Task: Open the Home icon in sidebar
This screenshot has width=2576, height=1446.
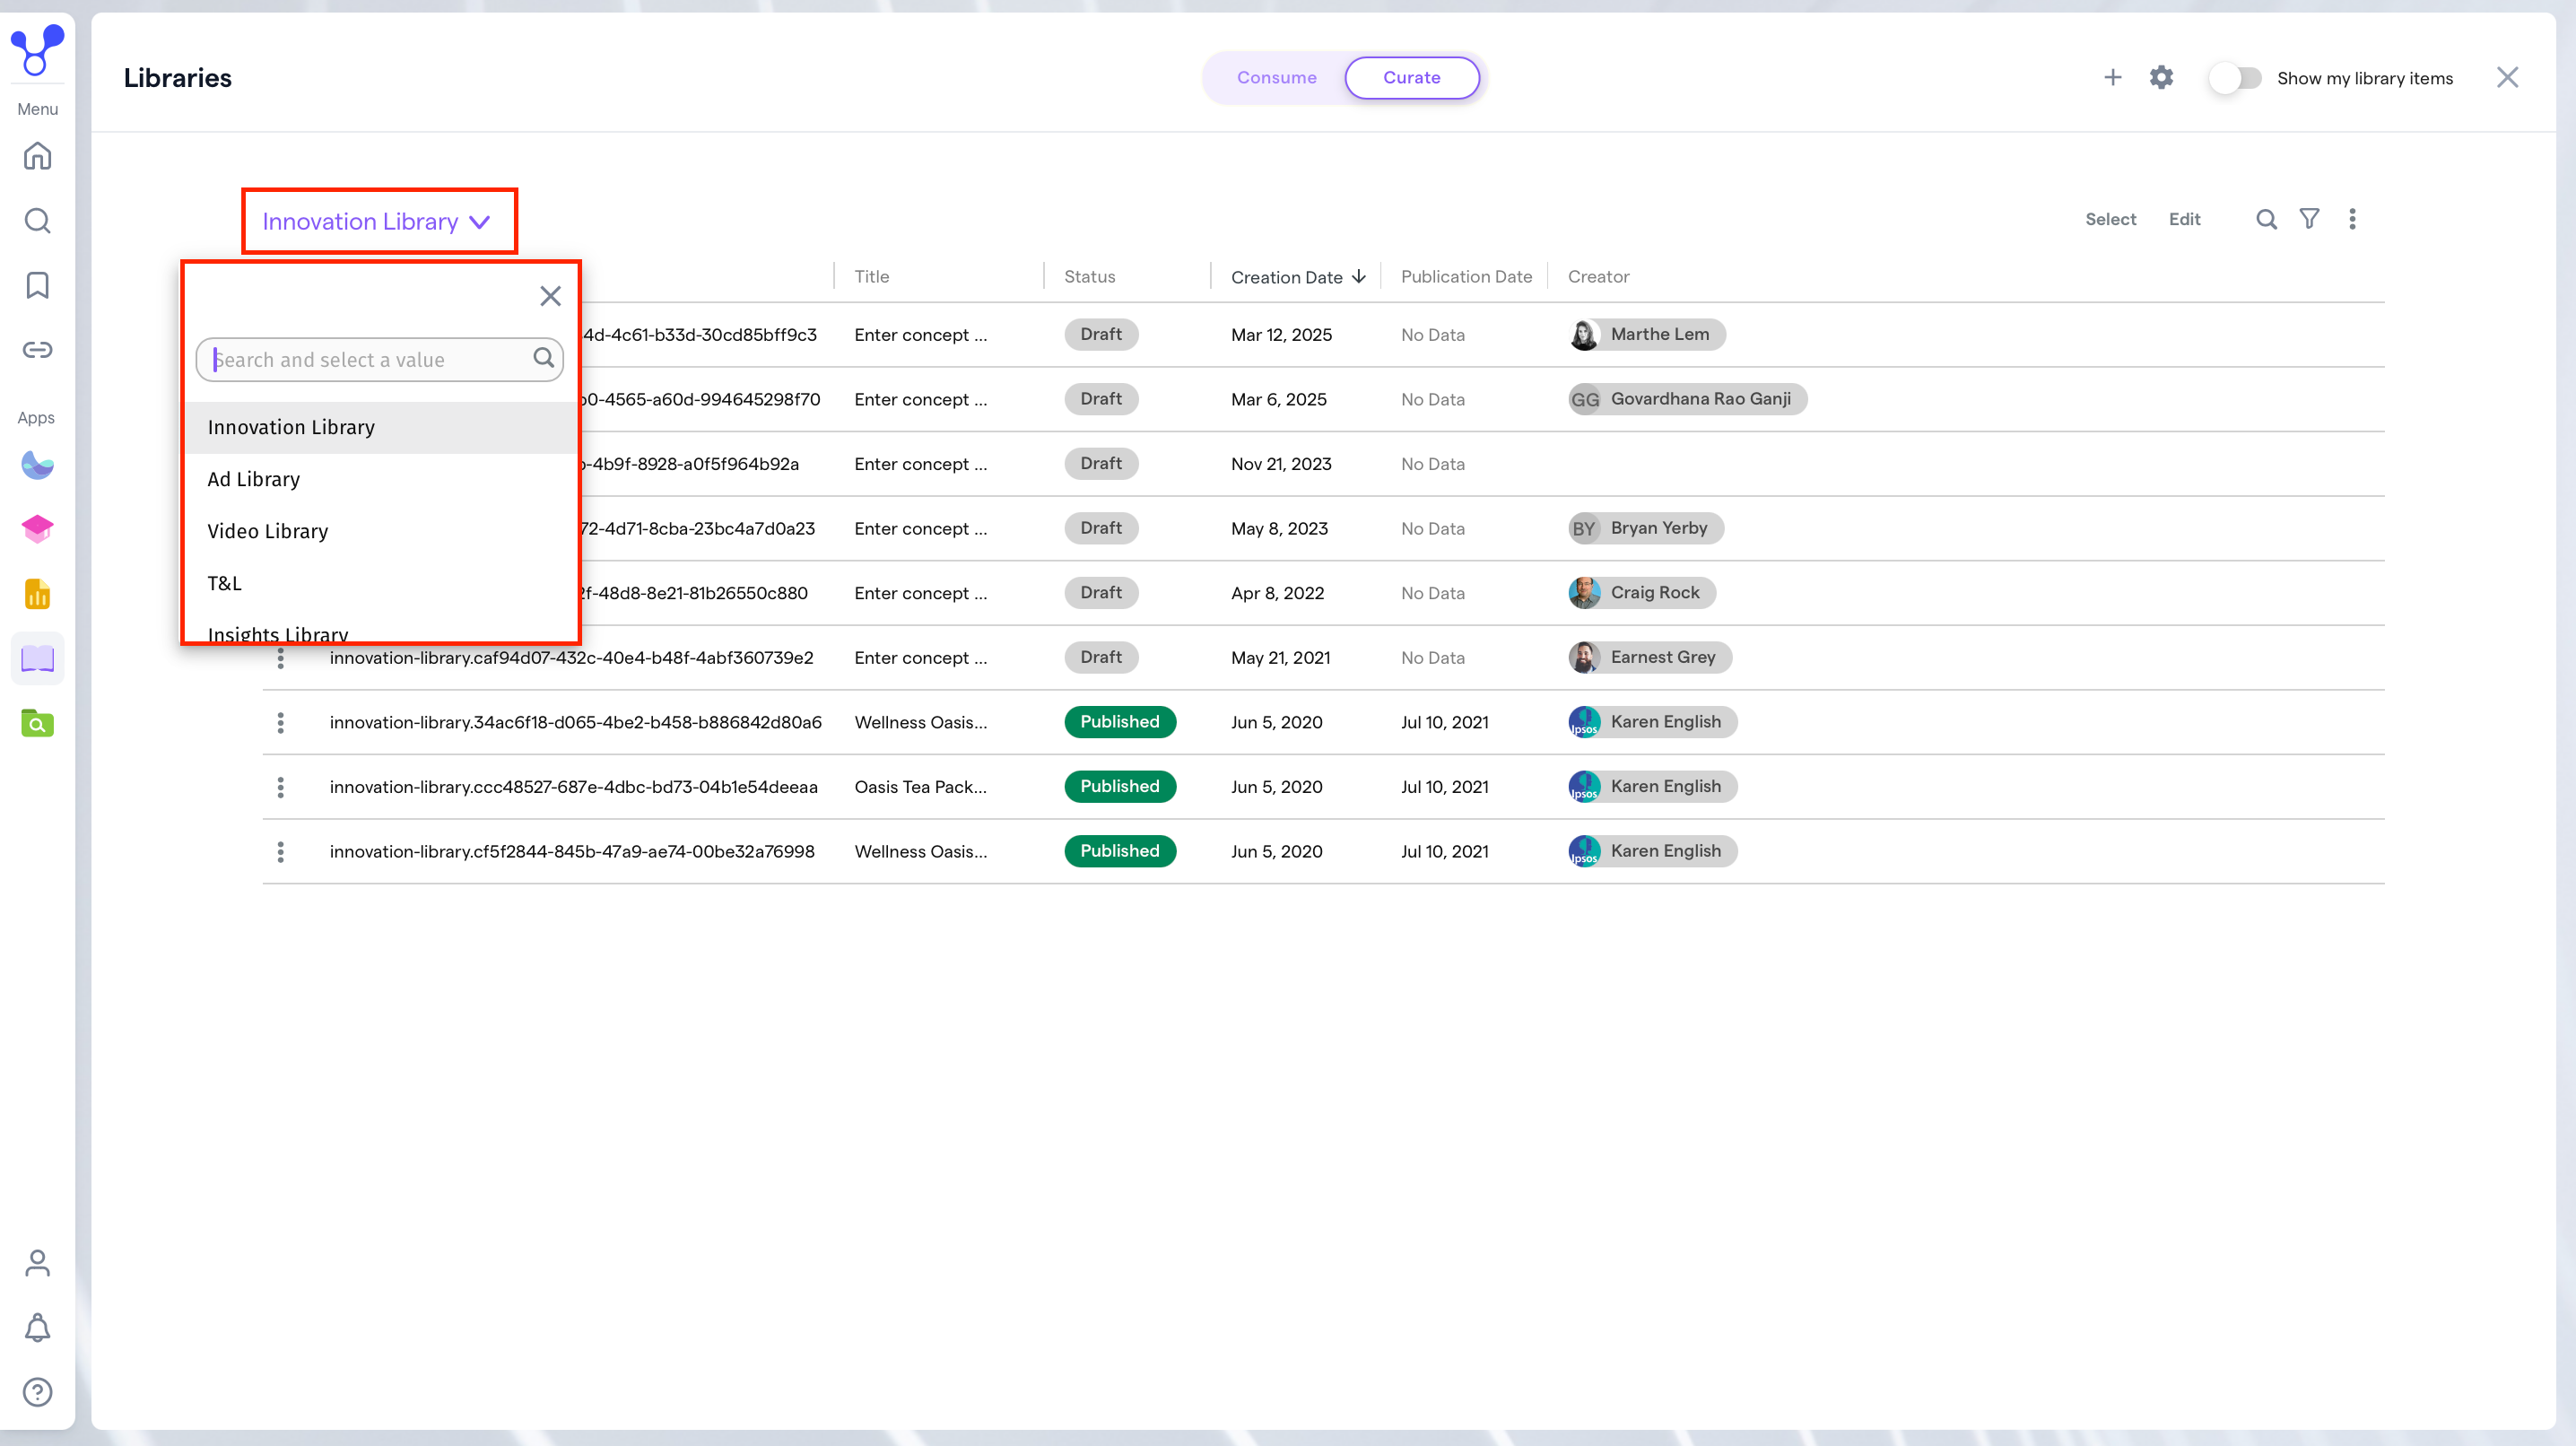Action: point(37,156)
